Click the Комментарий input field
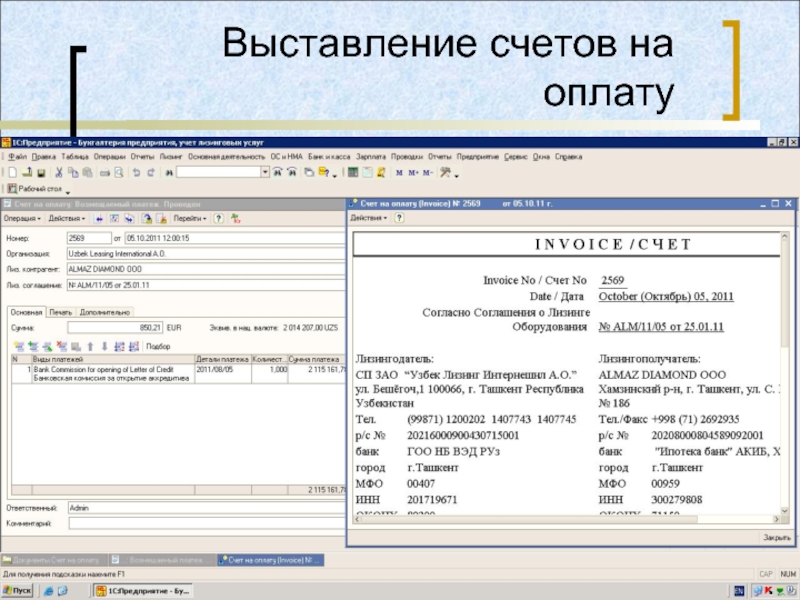Viewport: 800px width, 600px height. pos(207,523)
